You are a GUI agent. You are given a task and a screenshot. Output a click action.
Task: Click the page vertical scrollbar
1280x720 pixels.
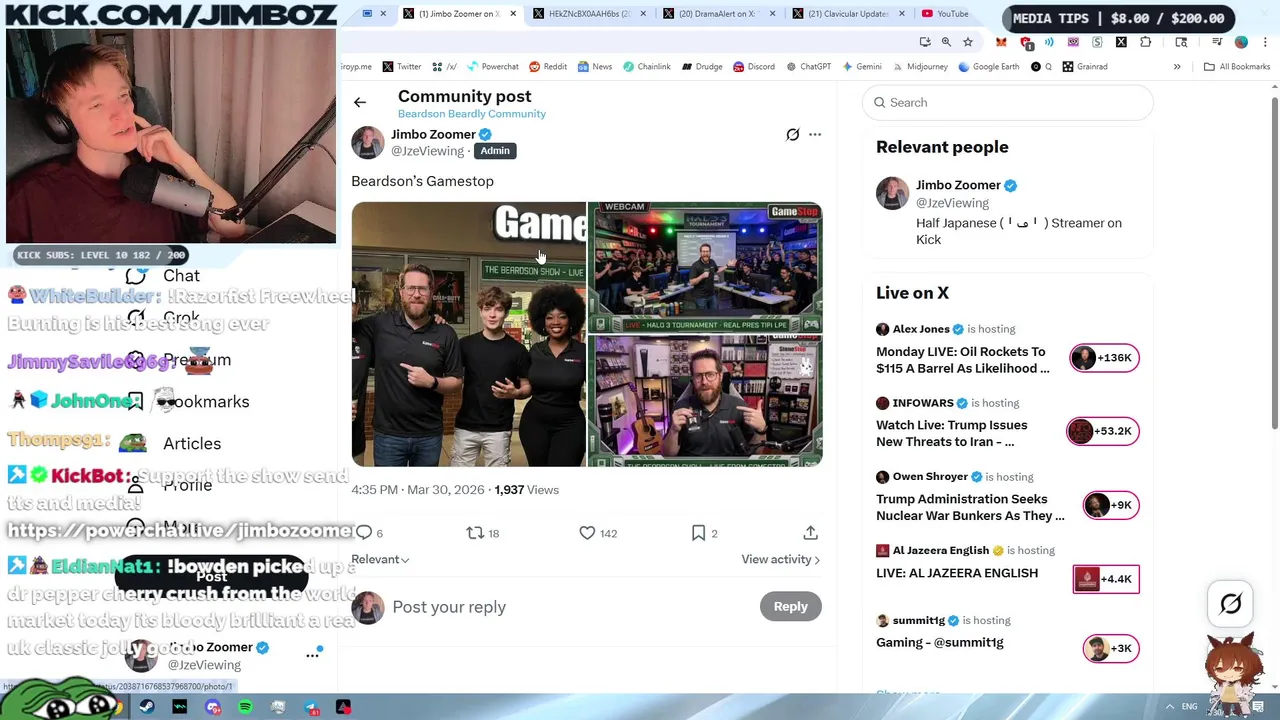pos(1275,265)
